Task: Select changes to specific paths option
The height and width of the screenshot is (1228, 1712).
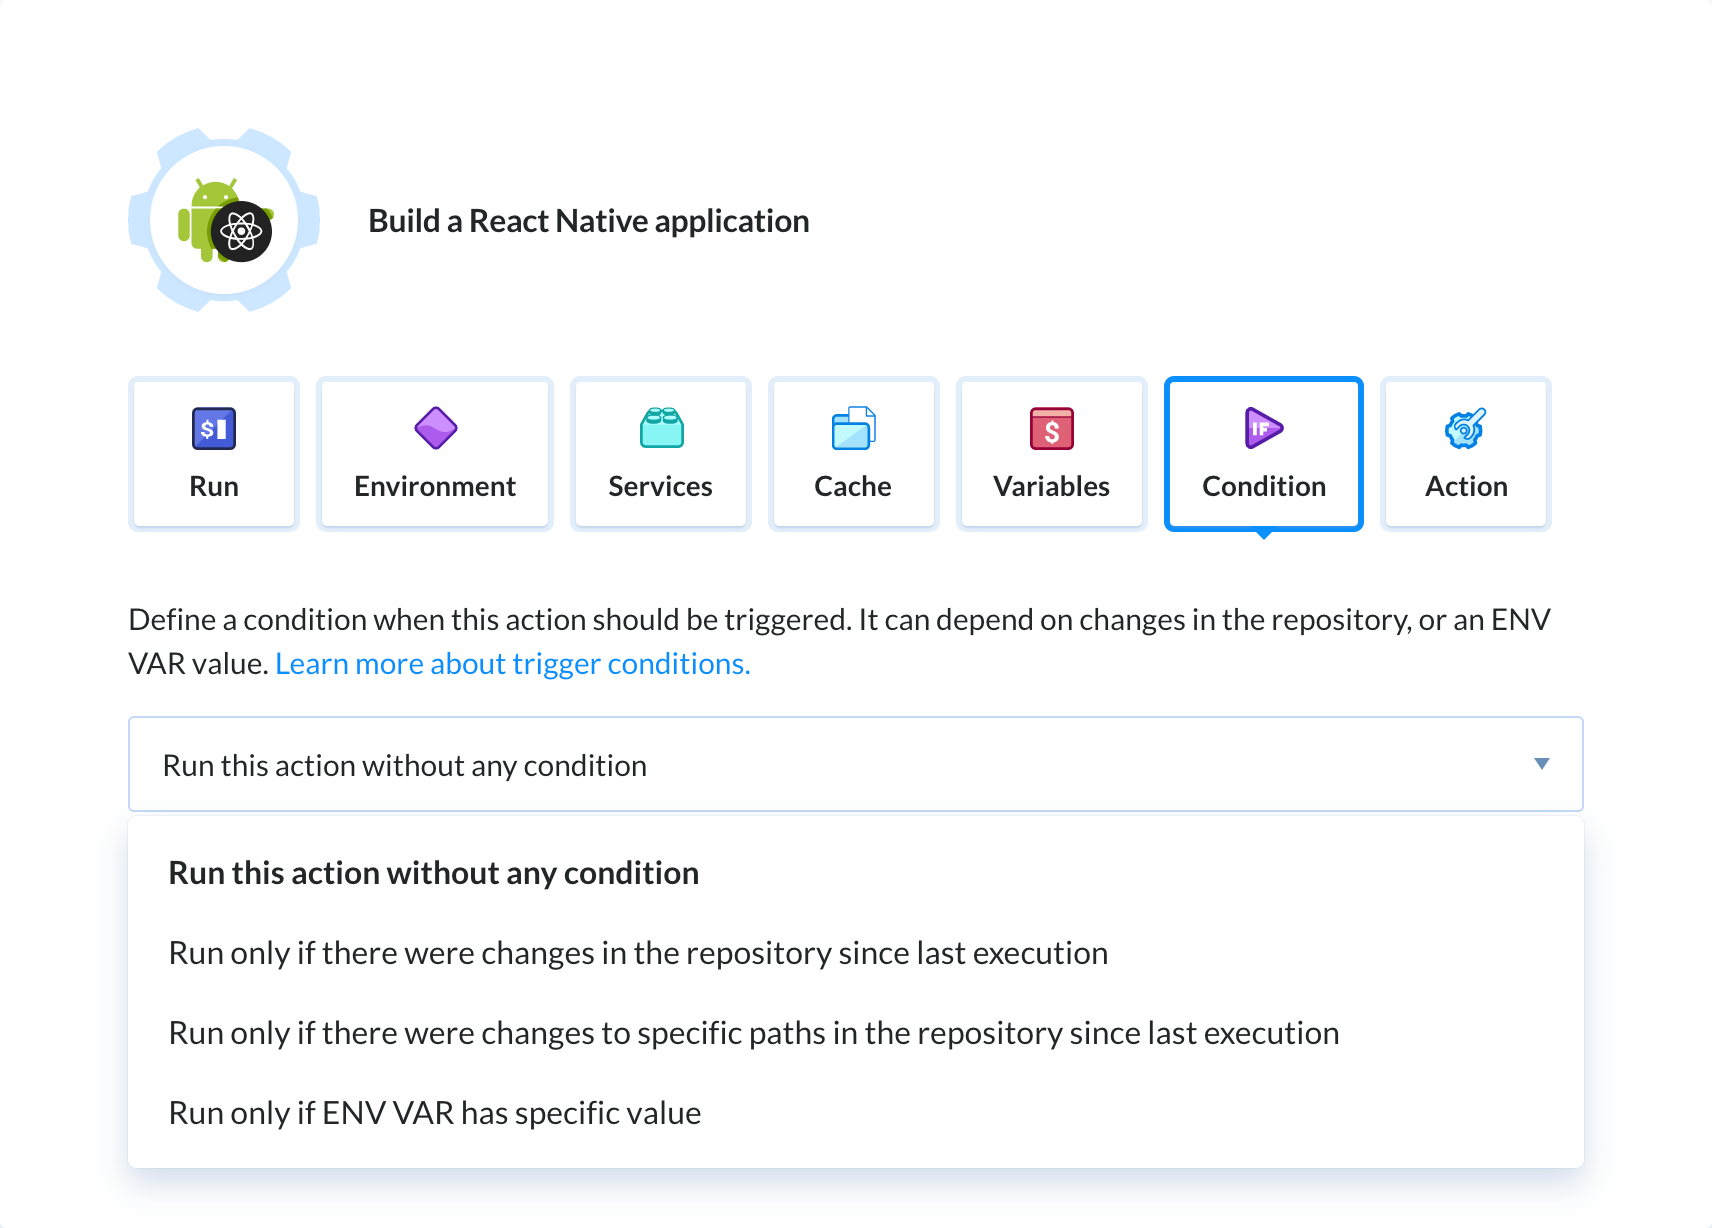Action: pos(753,1032)
